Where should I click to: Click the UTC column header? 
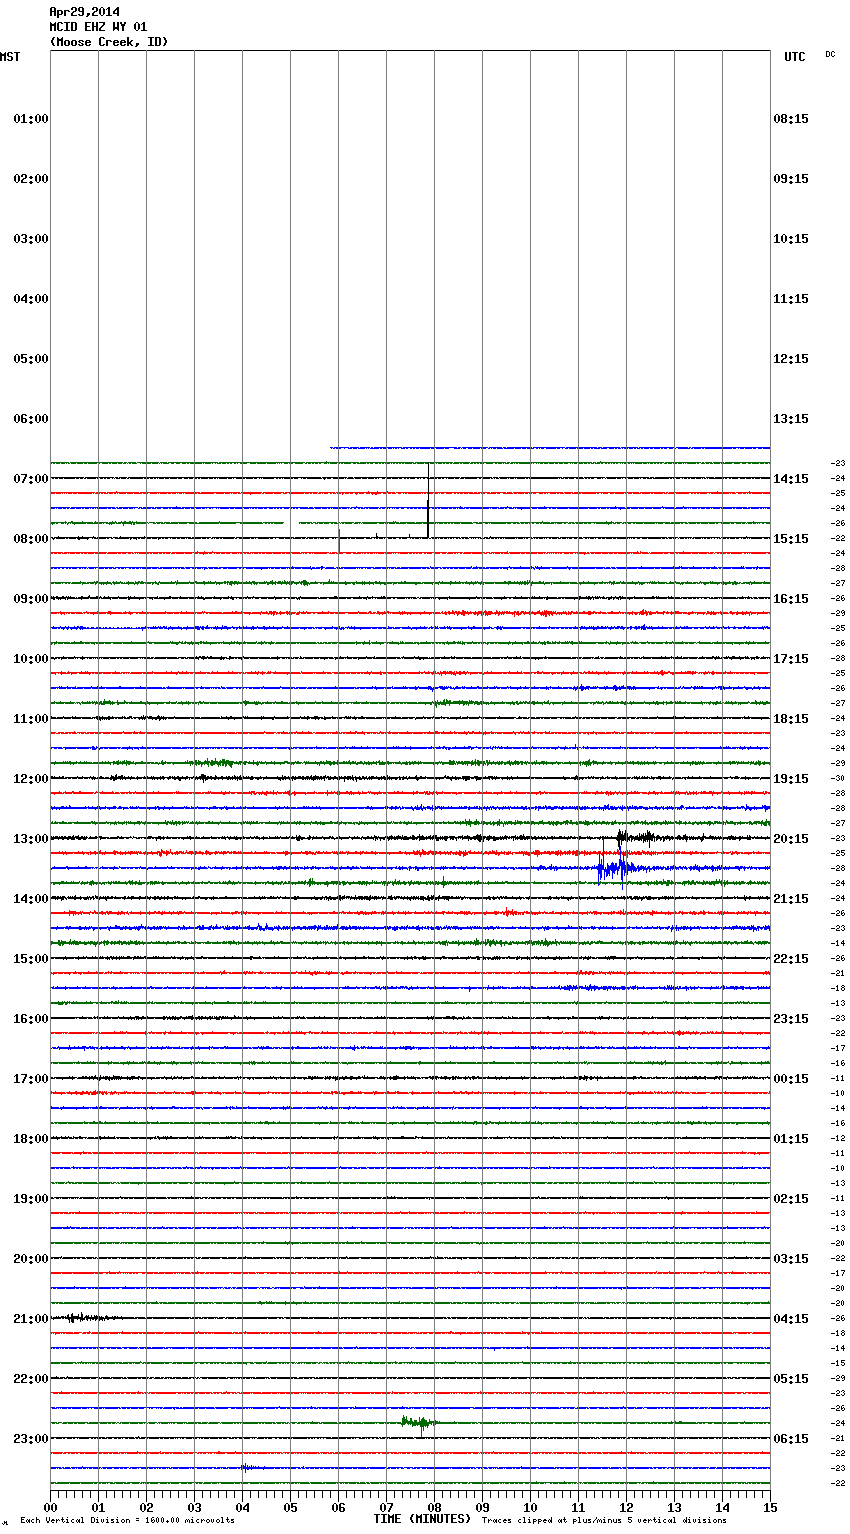[x=794, y=57]
